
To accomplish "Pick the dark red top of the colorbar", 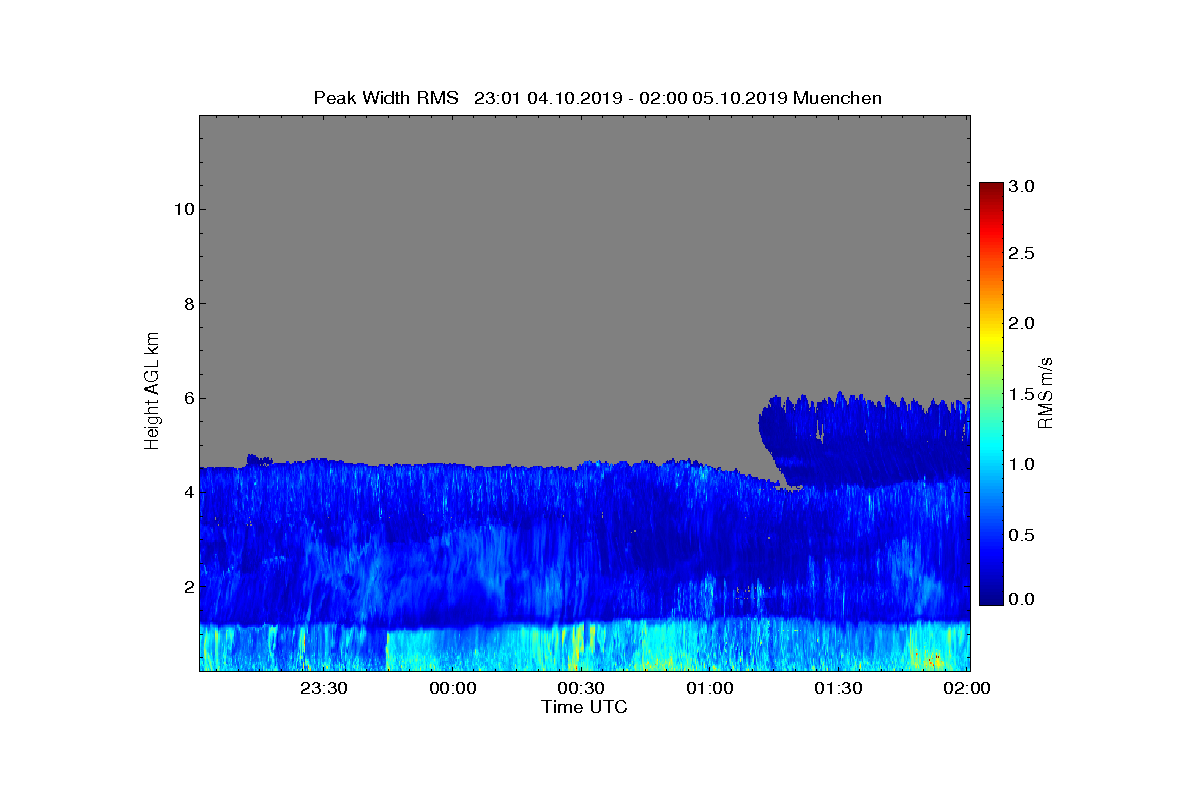I will coord(991,188).
